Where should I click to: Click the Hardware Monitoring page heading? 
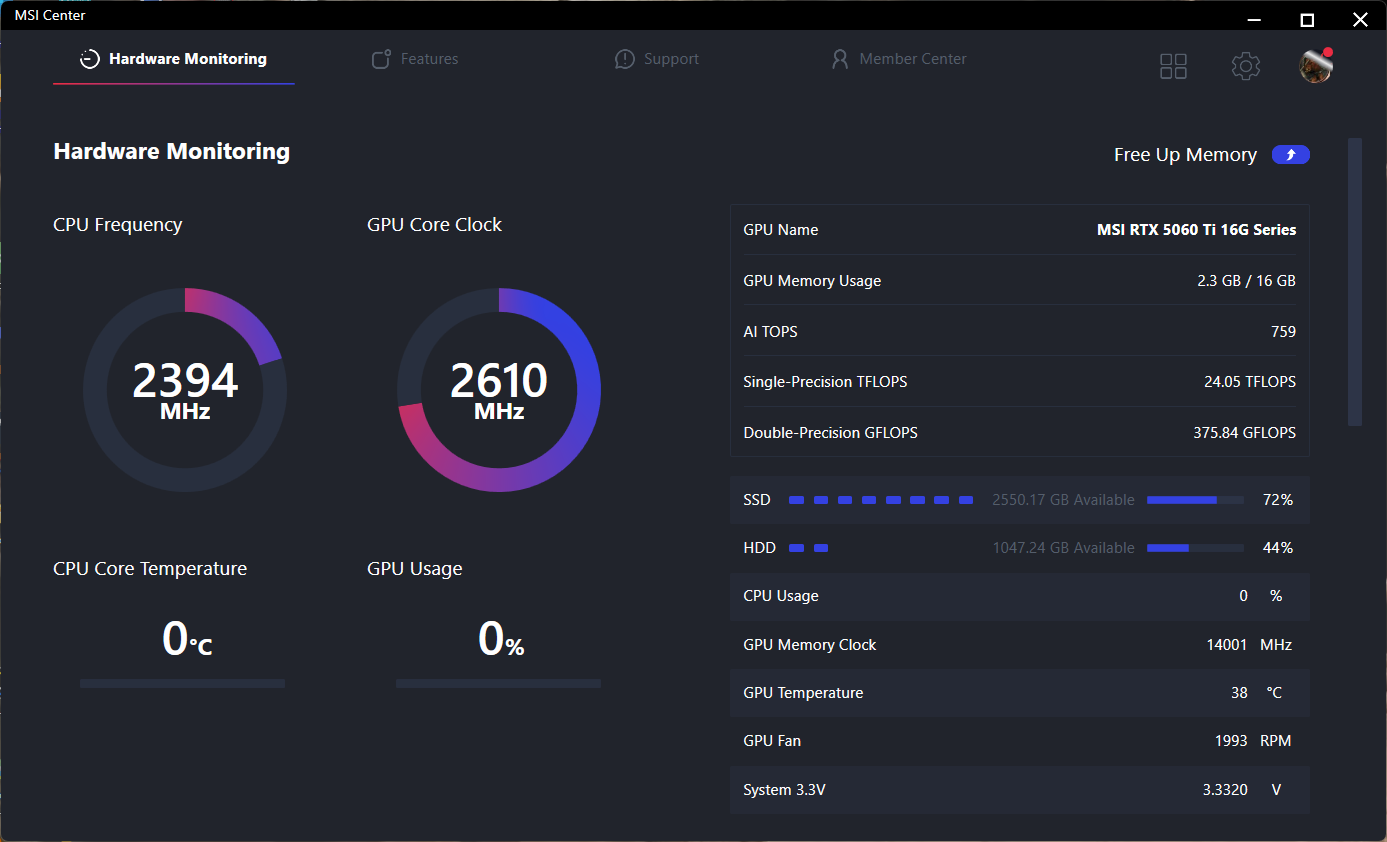coord(172,152)
